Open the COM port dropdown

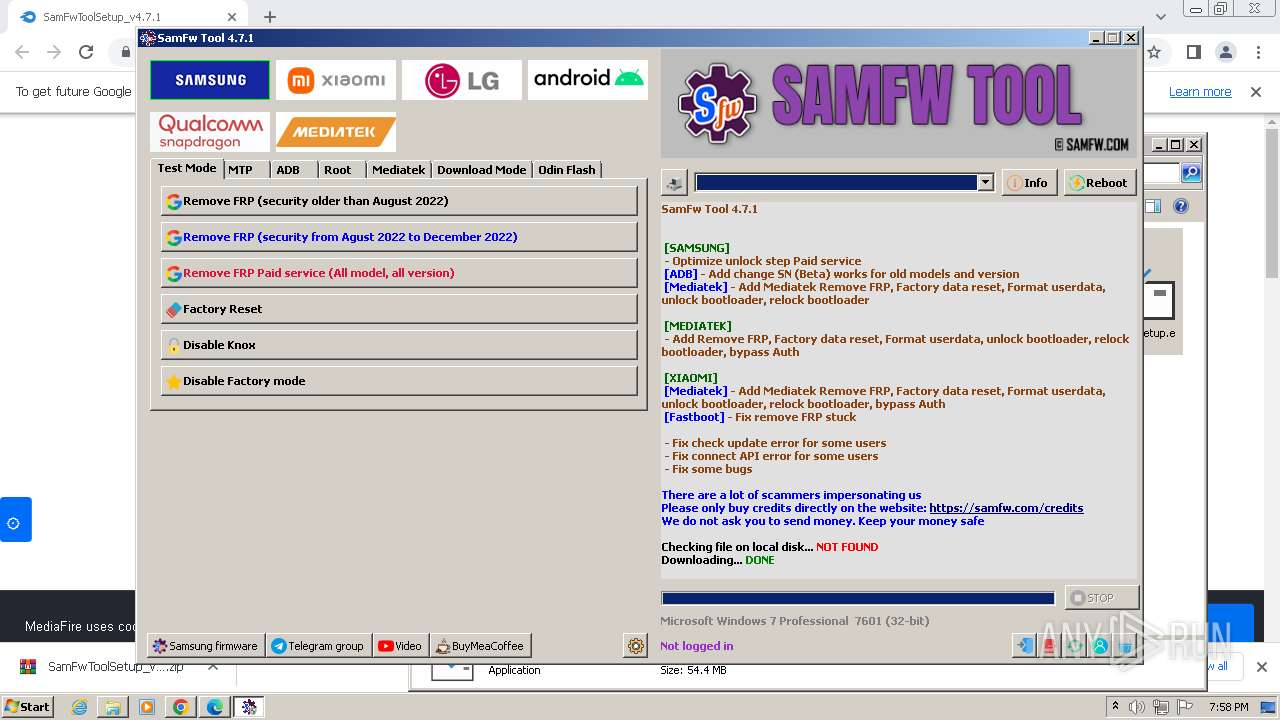point(985,182)
